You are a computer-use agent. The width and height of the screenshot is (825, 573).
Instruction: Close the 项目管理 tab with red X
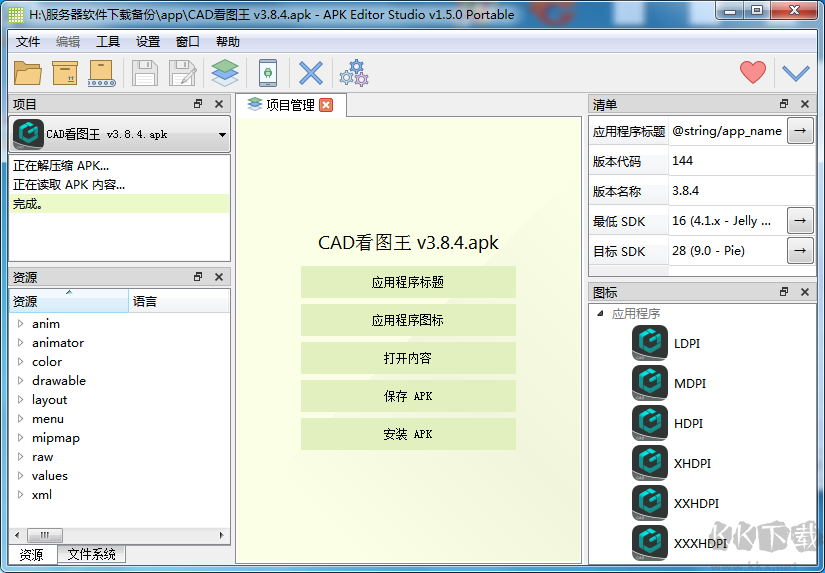pos(326,105)
